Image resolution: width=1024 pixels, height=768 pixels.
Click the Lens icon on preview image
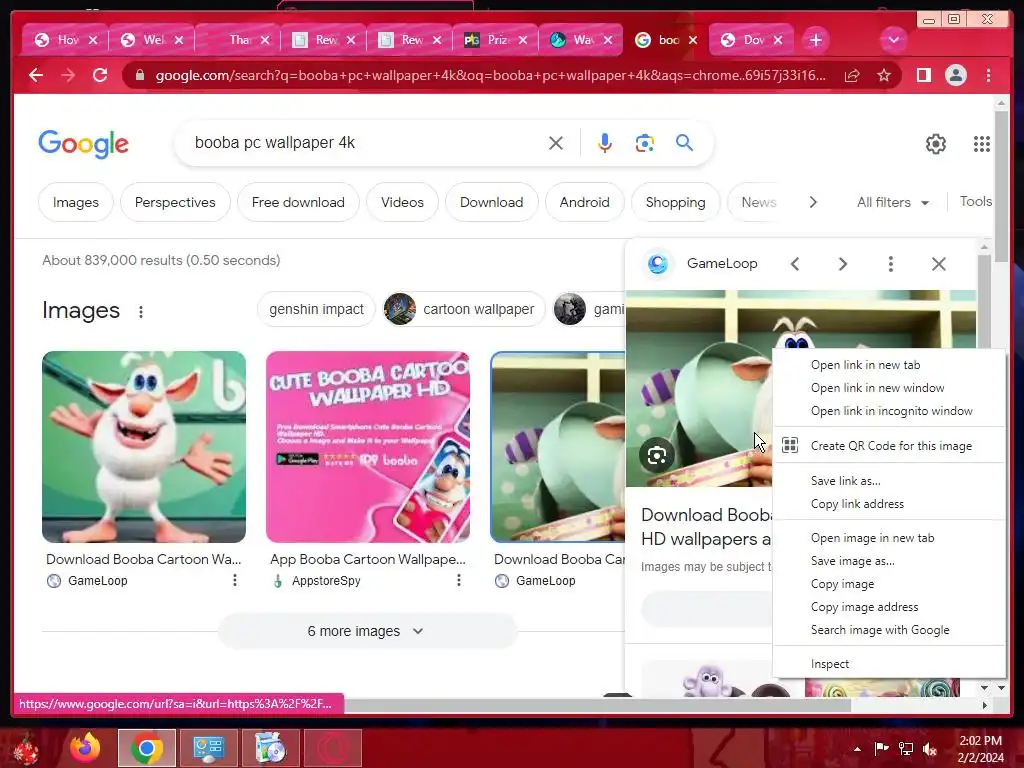656,455
